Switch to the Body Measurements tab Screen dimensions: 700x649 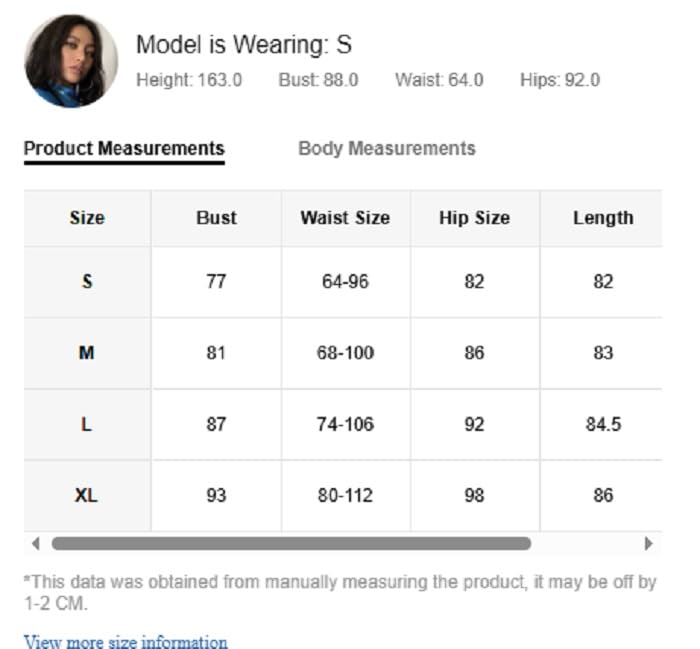[x=386, y=149]
